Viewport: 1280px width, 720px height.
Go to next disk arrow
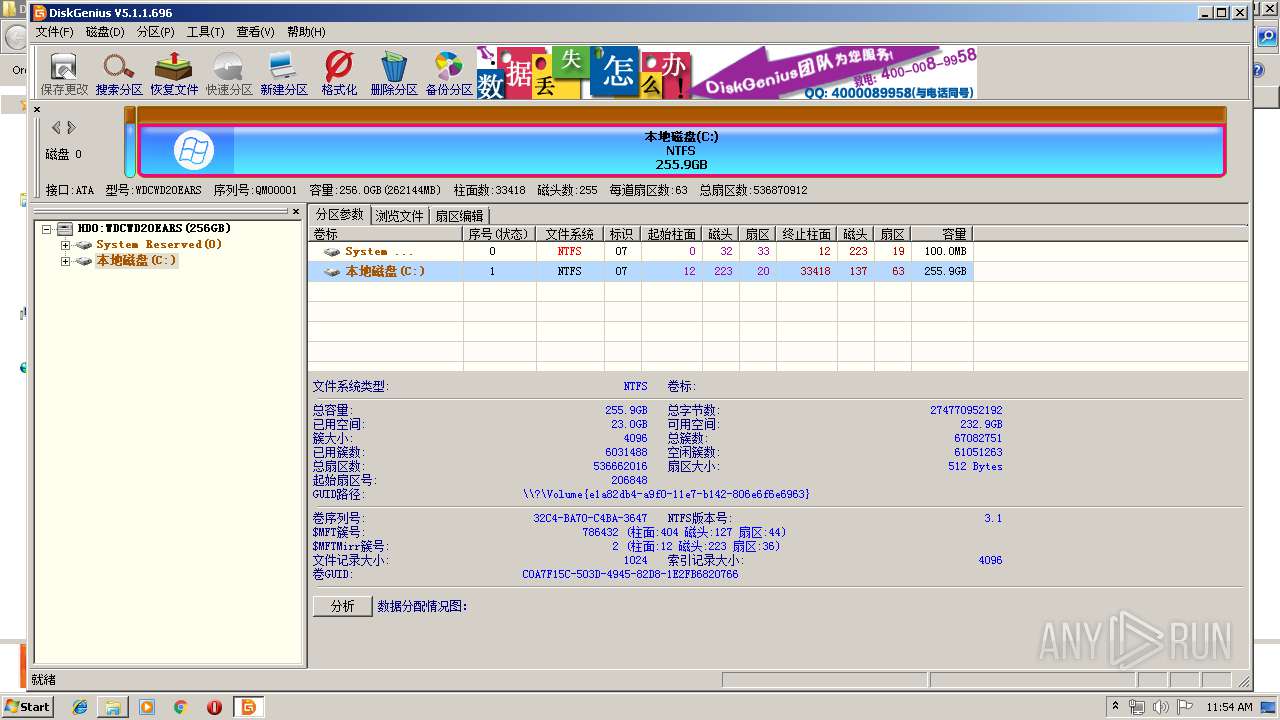click(71, 128)
